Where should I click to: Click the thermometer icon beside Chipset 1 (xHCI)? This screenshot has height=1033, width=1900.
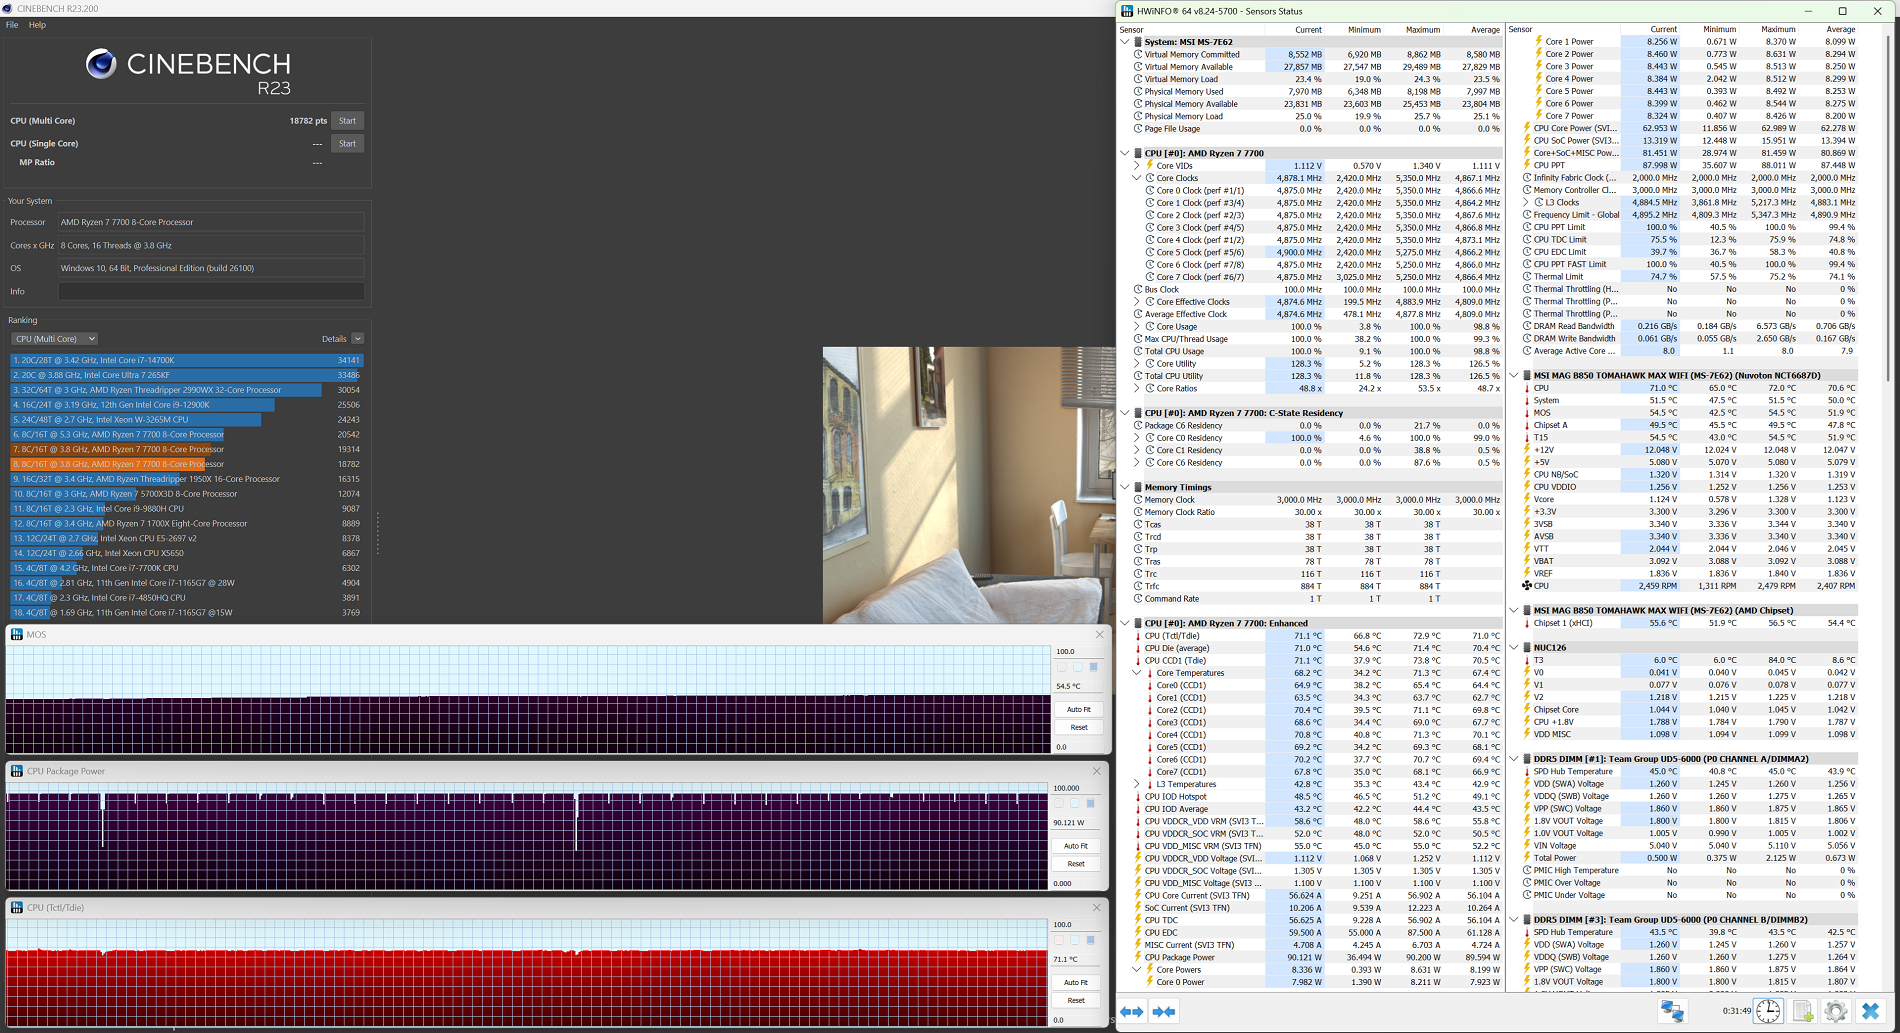(x=1527, y=623)
